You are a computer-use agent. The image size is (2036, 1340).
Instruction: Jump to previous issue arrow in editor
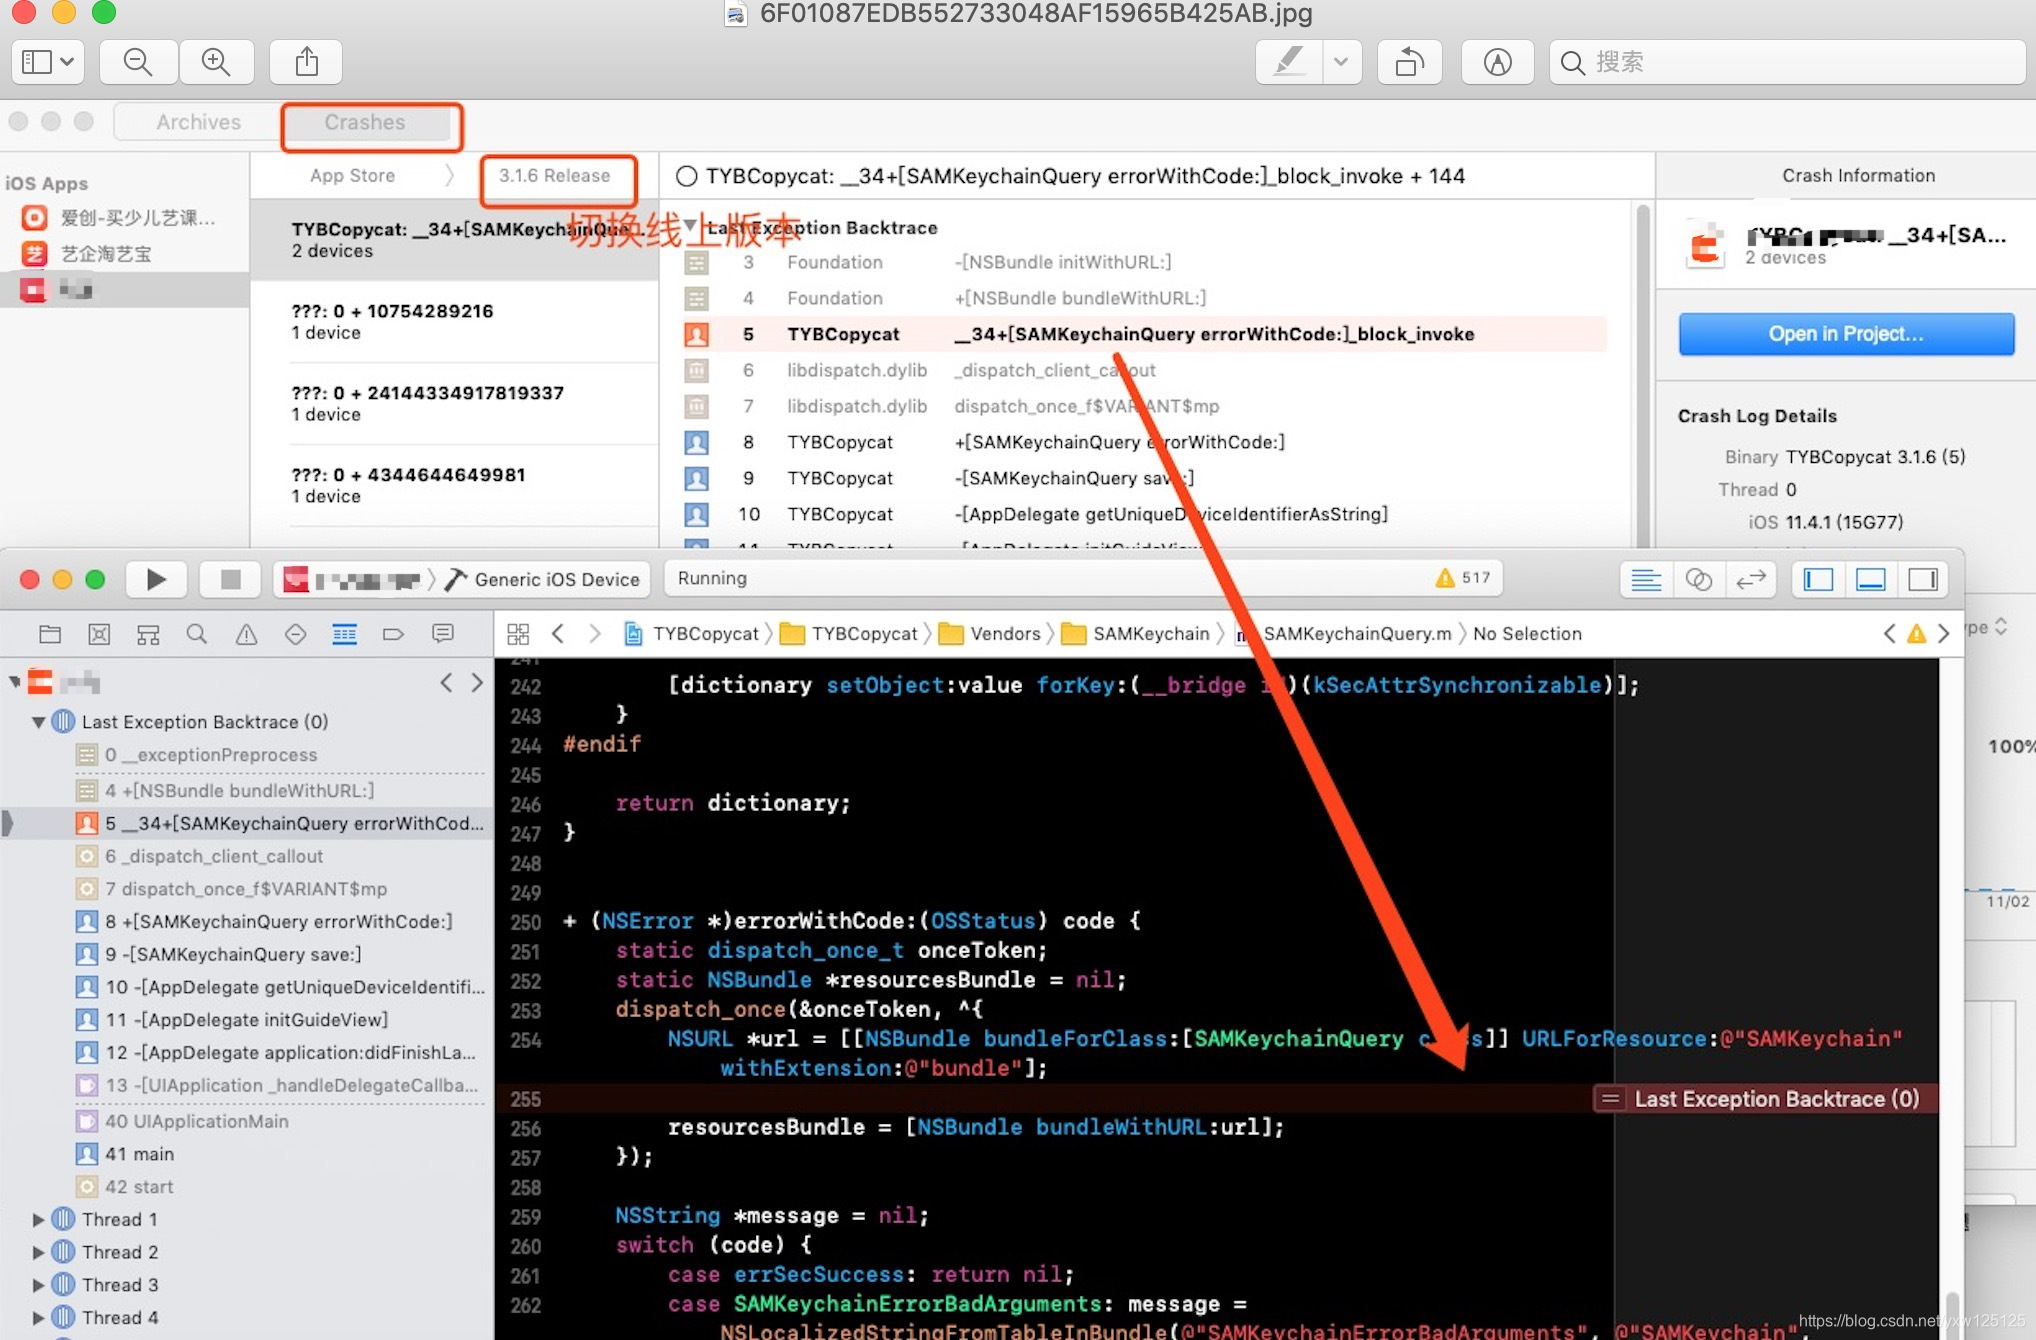[x=1889, y=634]
